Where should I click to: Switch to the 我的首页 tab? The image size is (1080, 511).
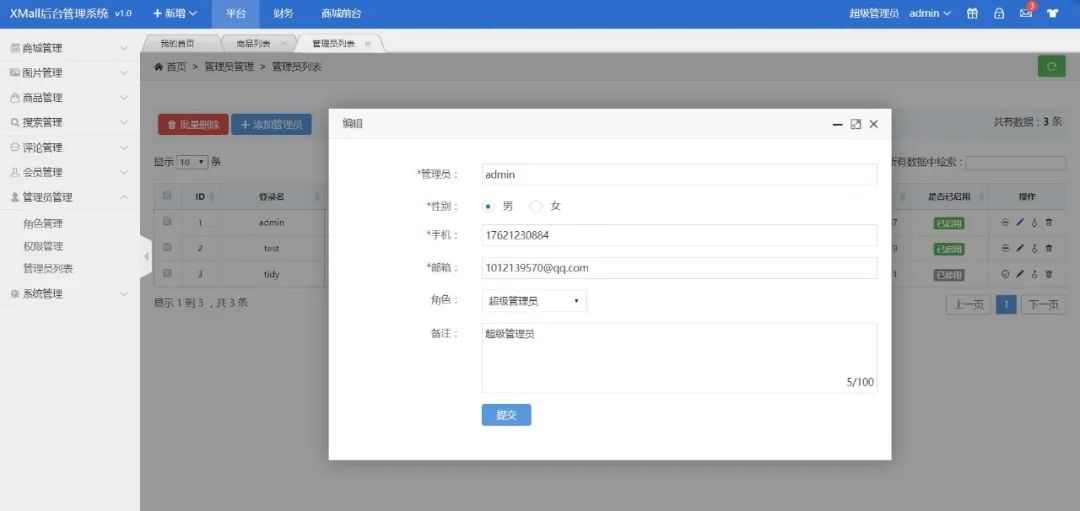coord(177,43)
